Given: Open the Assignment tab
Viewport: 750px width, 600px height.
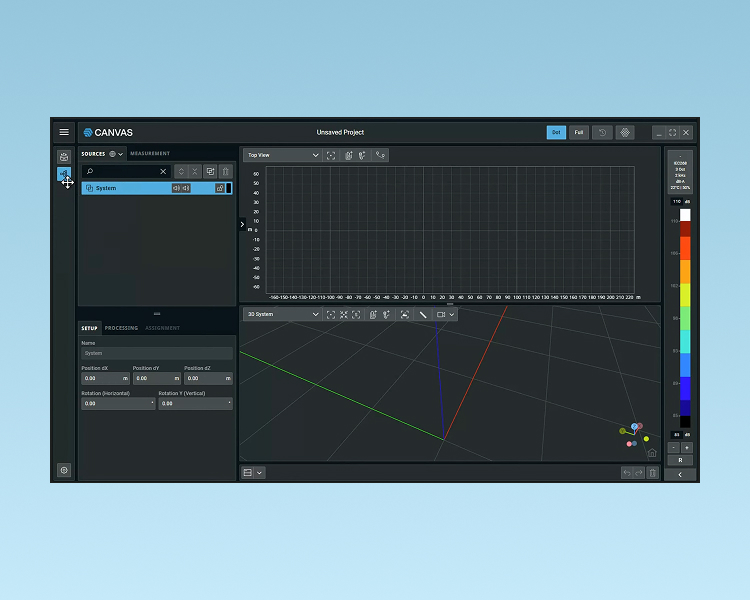Looking at the screenshot, I should (163, 328).
